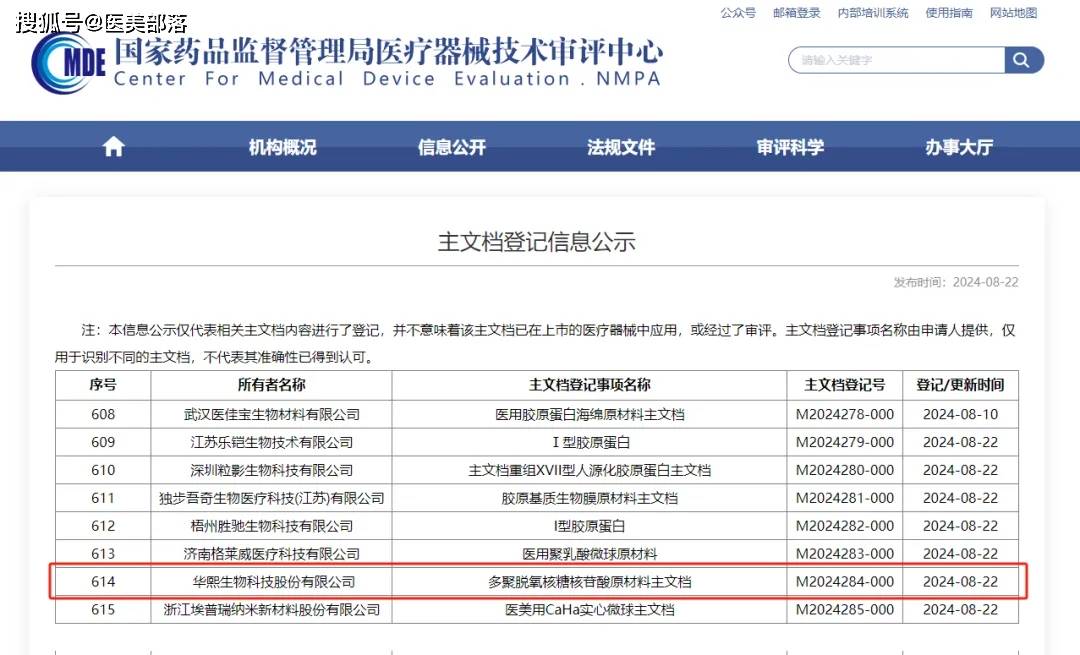Select row number 612
The width and height of the screenshot is (1080, 655).
(x=103, y=526)
